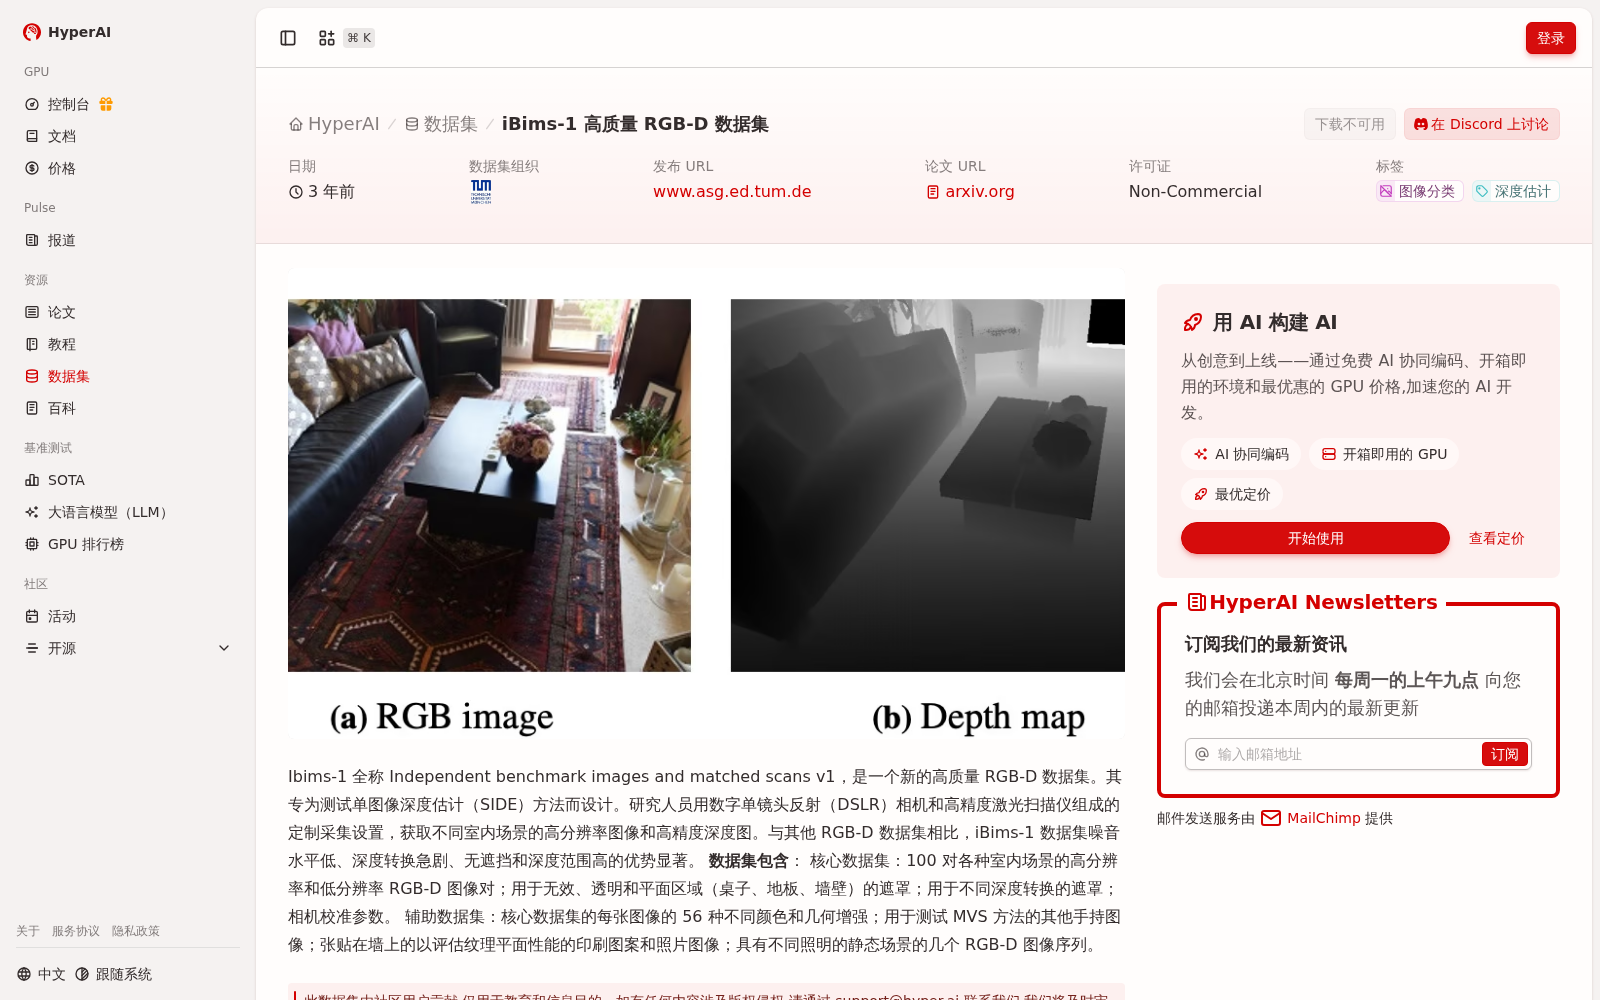Click 查看定价 link

pyautogui.click(x=1496, y=538)
